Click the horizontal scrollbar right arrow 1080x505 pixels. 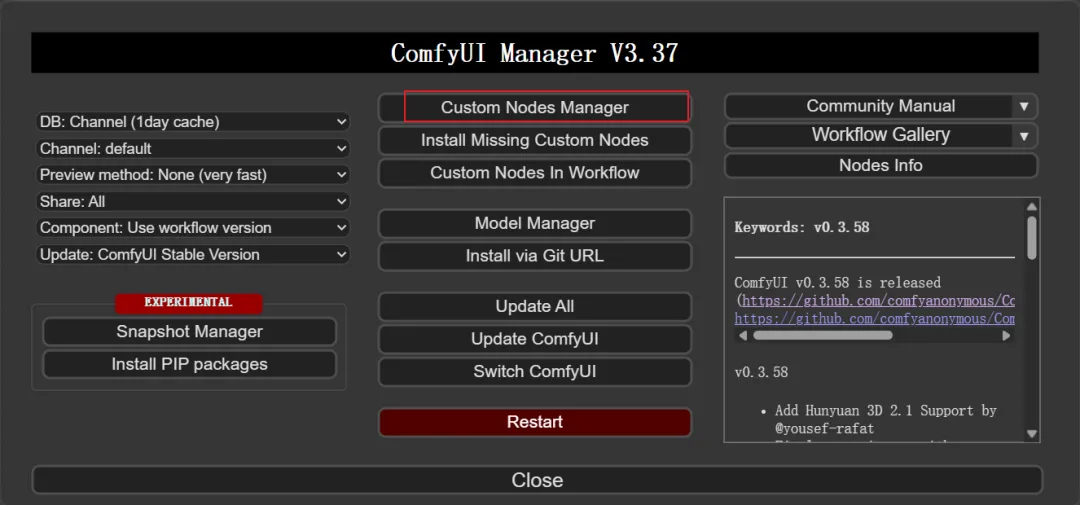pyautogui.click(x=1006, y=336)
